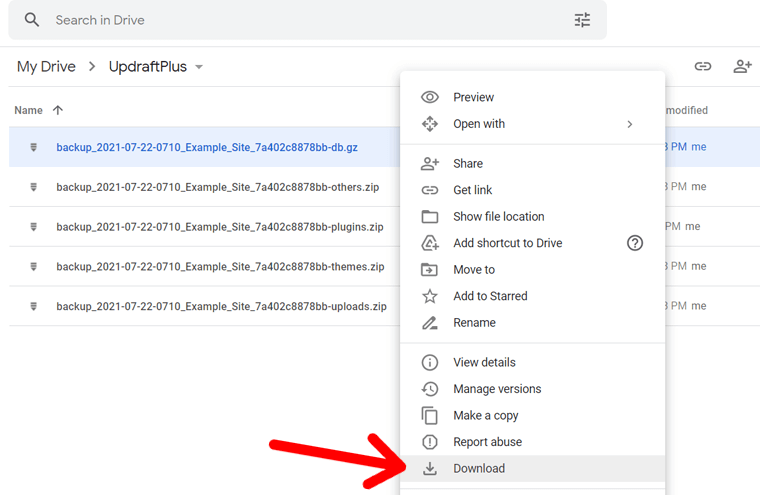This screenshot has height=495, width=760.
Task: Select the backup db.gz file
Action: tap(207, 147)
